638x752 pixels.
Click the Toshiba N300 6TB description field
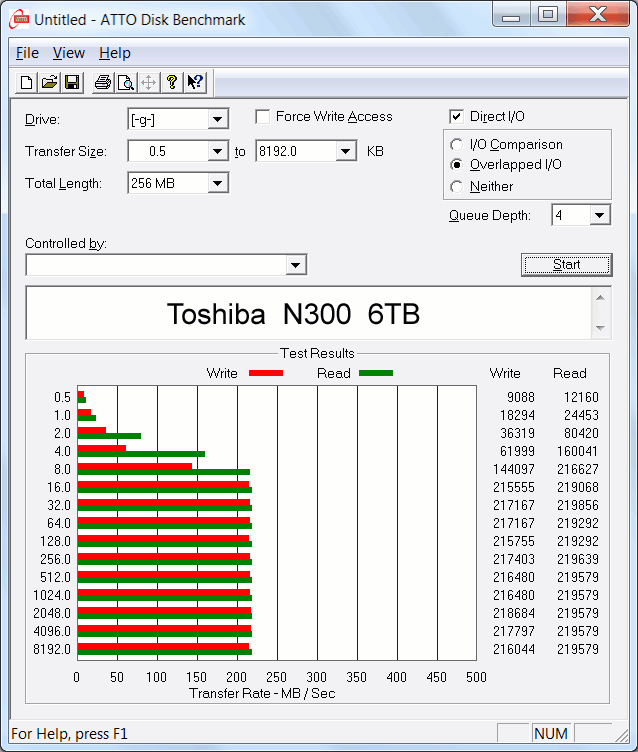[309, 313]
